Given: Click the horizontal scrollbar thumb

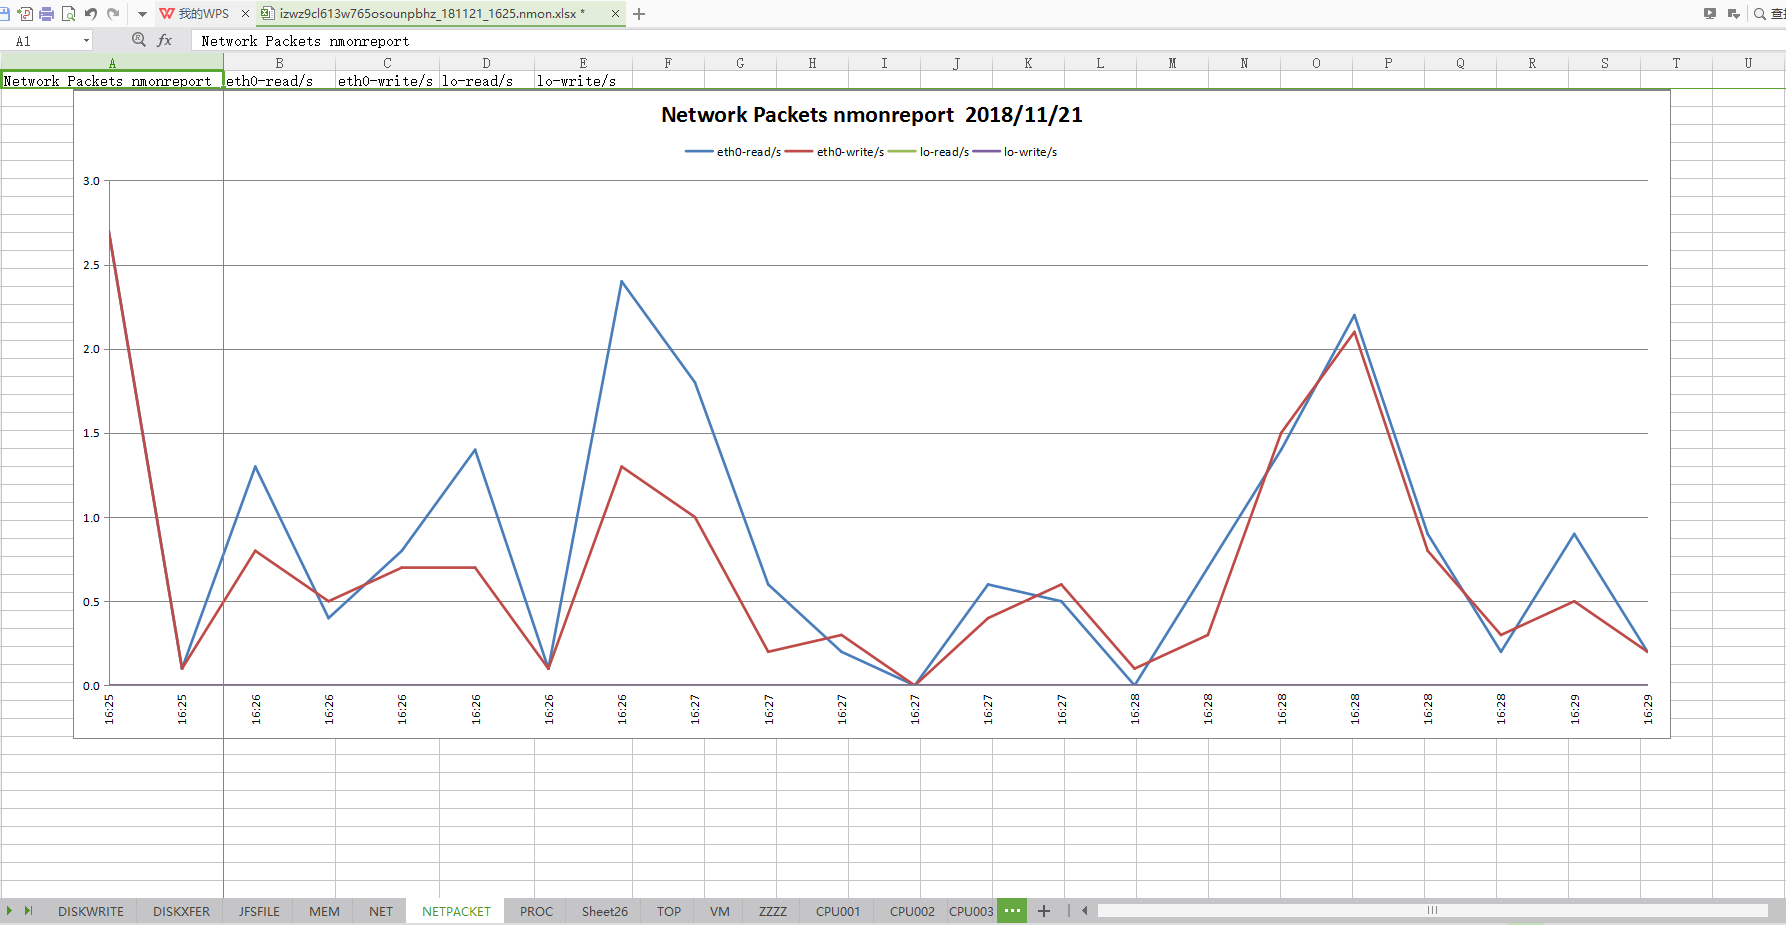Looking at the screenshot, I should click(1432, 910).
